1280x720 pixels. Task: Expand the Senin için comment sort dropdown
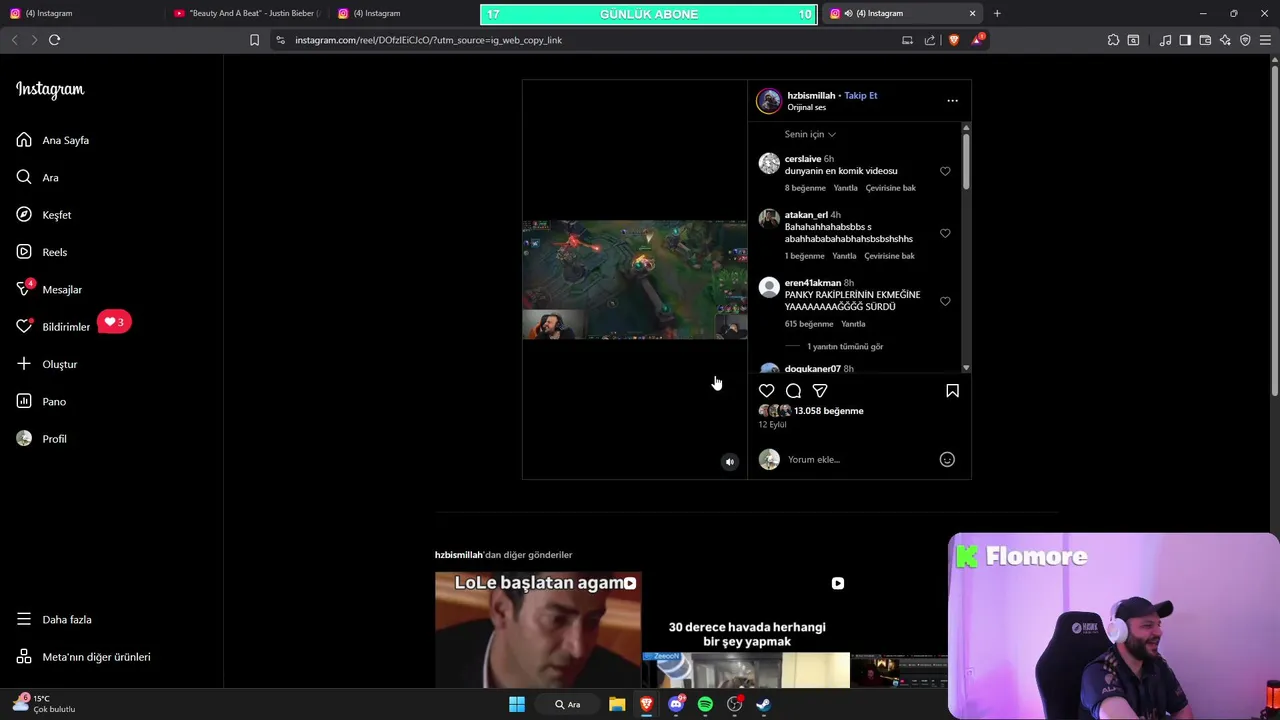point(810,134)
